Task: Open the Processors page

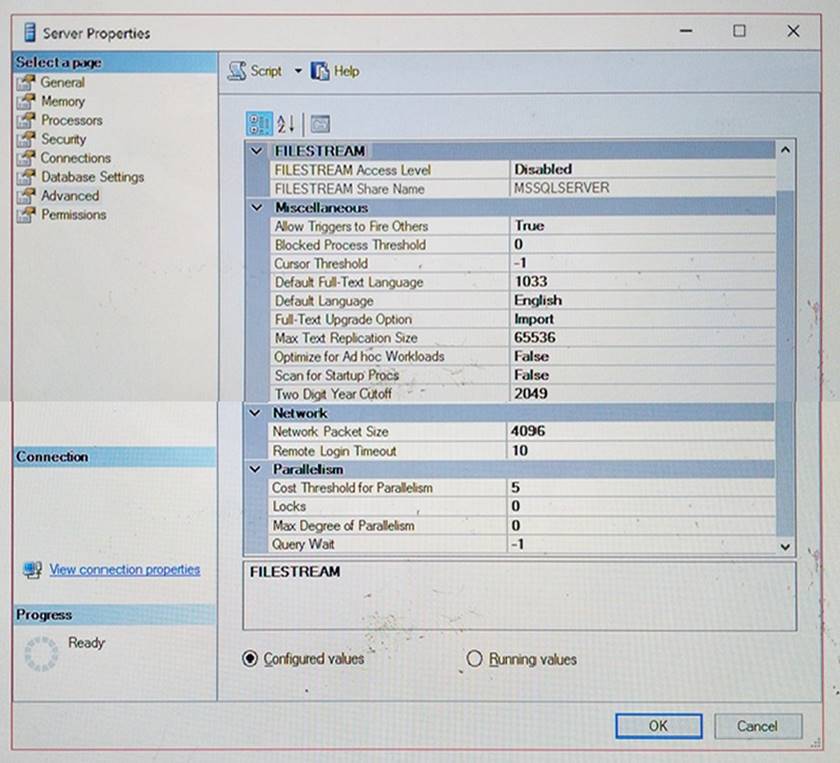Action: click(72, 120)
